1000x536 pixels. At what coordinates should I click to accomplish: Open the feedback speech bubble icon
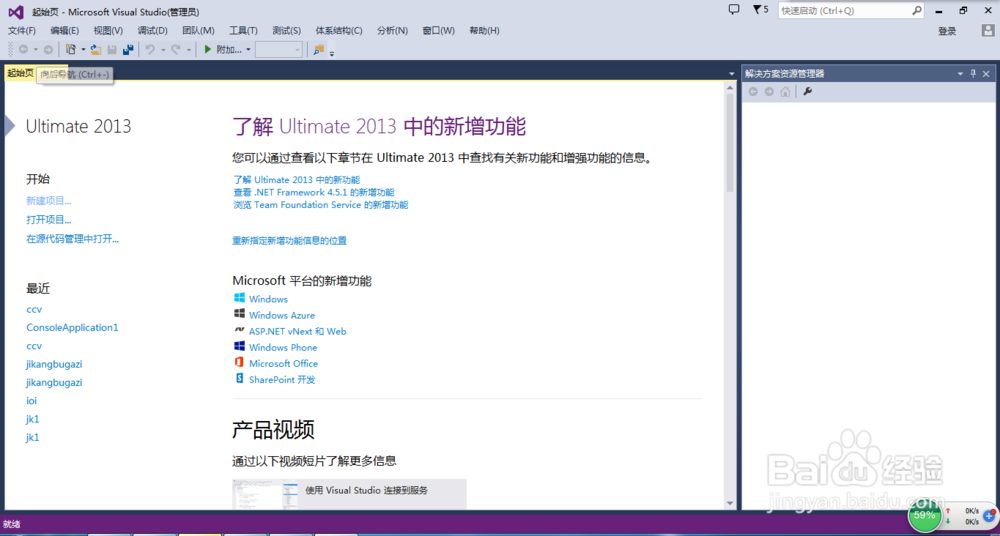click(x=733, y=10)
